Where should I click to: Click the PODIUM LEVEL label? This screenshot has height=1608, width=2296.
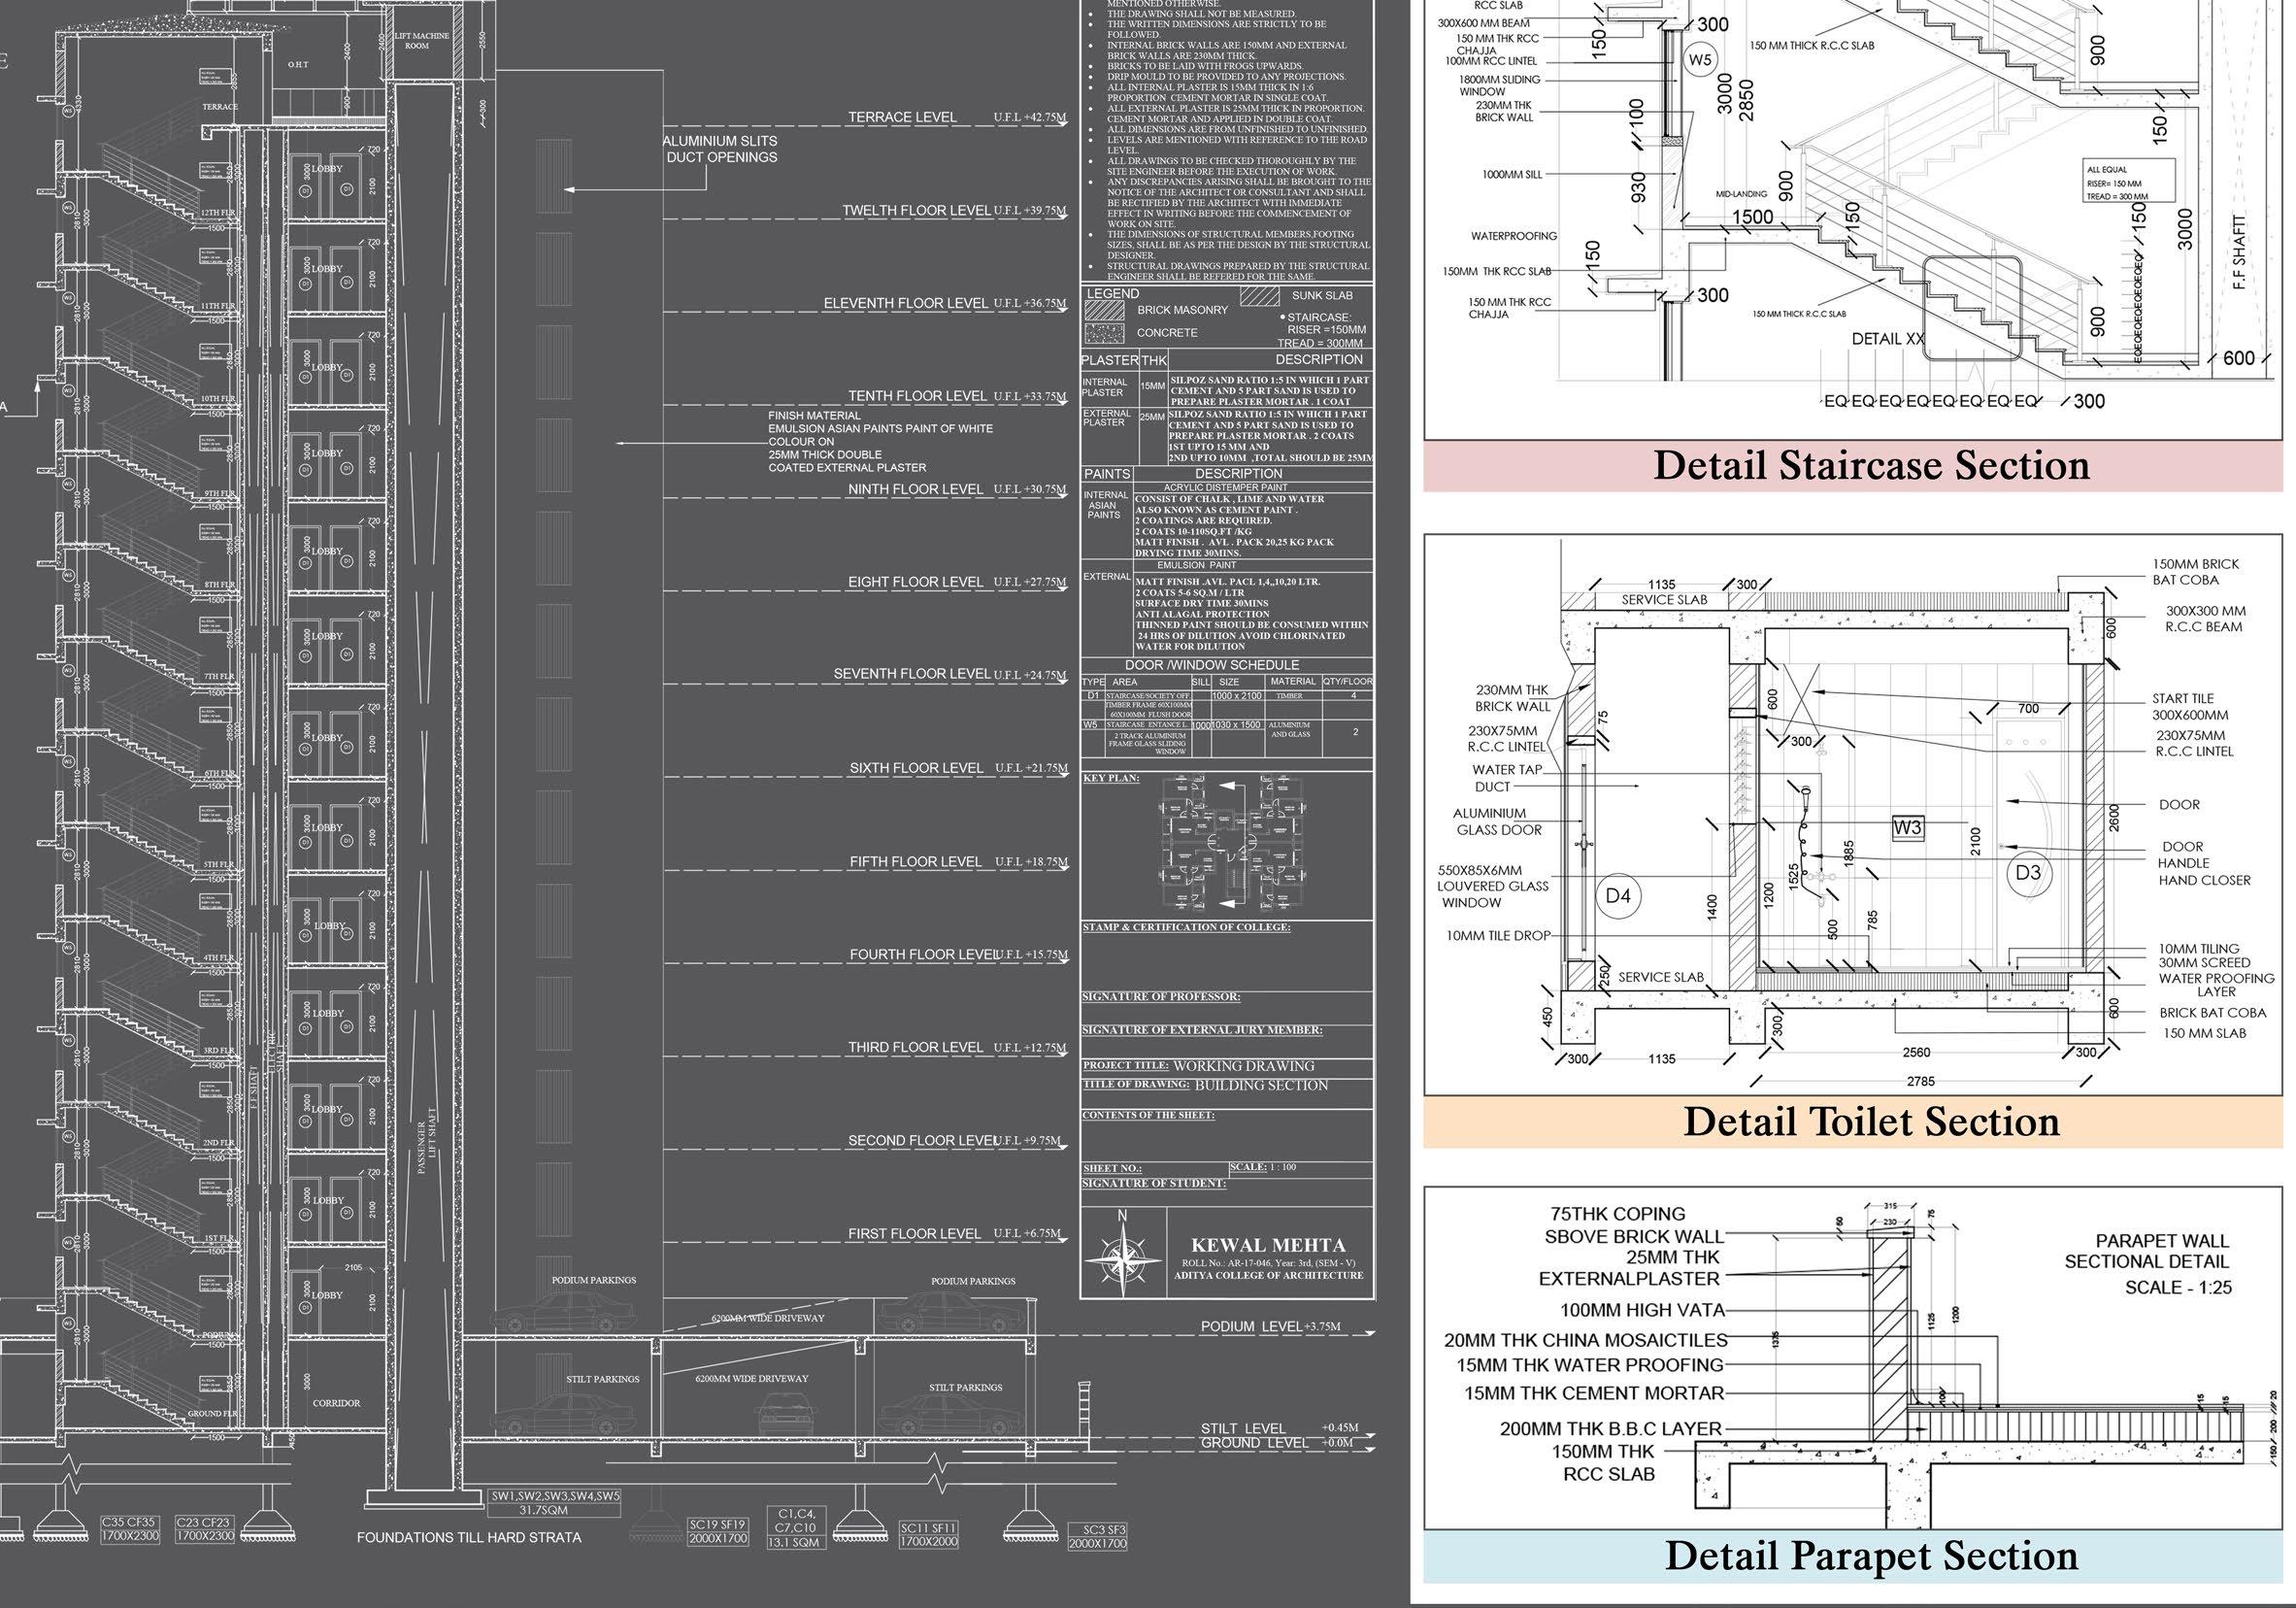1251,1327
